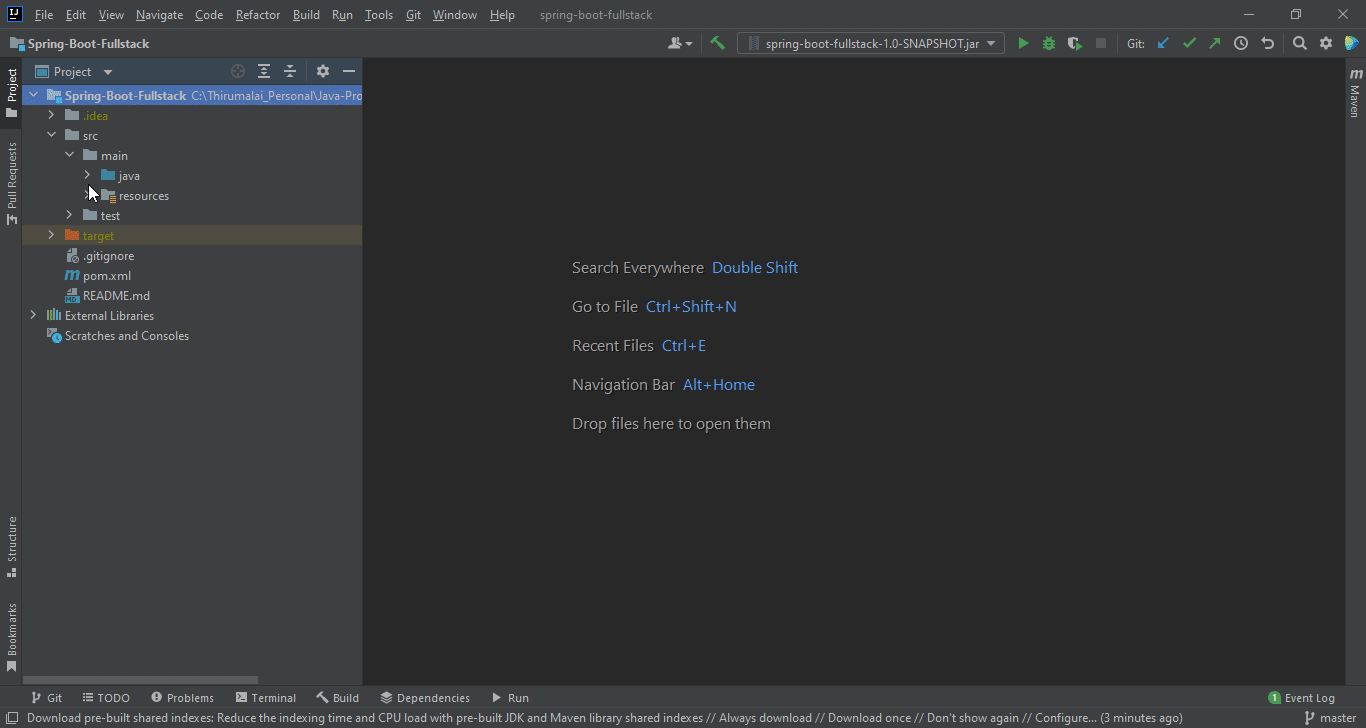Viewport: 1366px width, 728px height.
Task: Start debugging with the bug icon
Action: tap(1049, 43)
